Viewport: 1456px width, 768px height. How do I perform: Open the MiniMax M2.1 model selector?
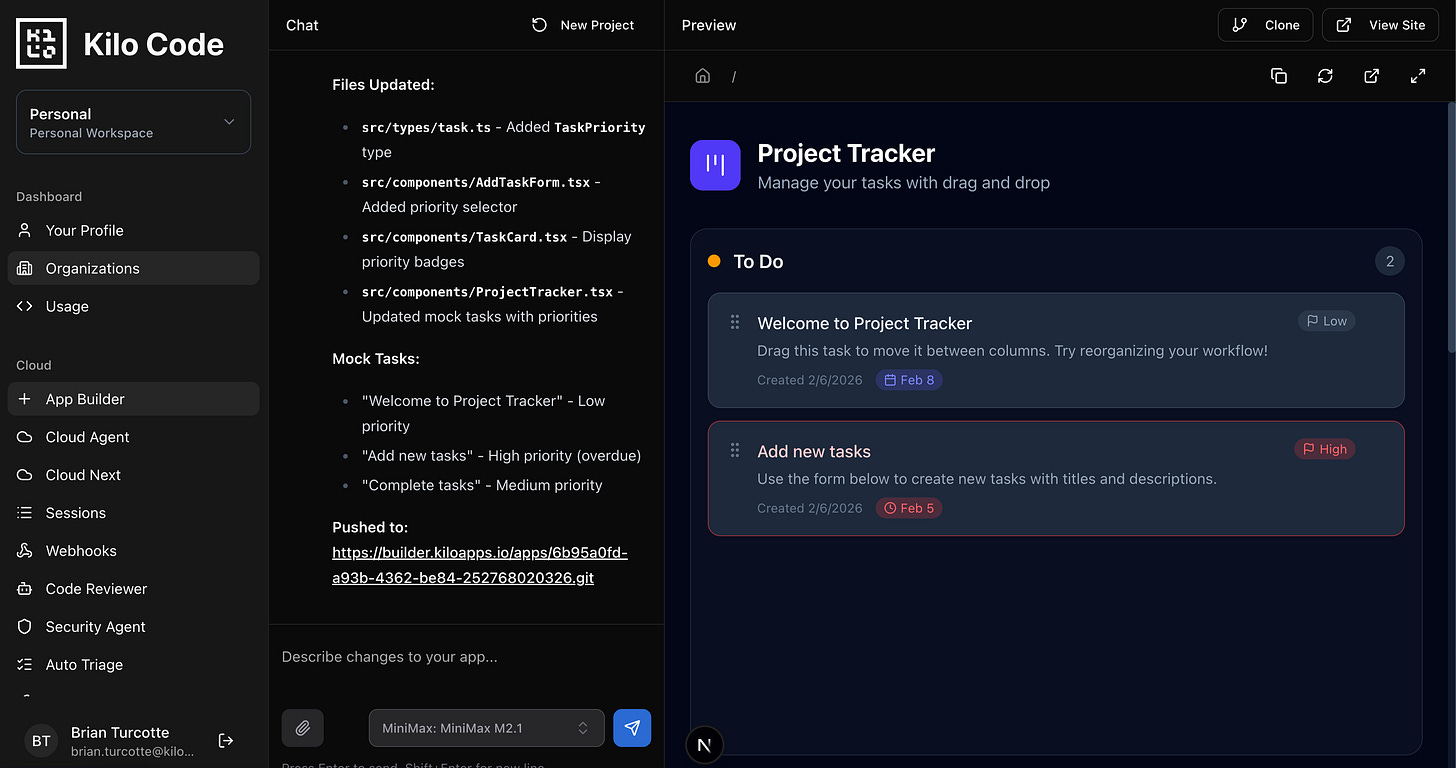(487, 728)
